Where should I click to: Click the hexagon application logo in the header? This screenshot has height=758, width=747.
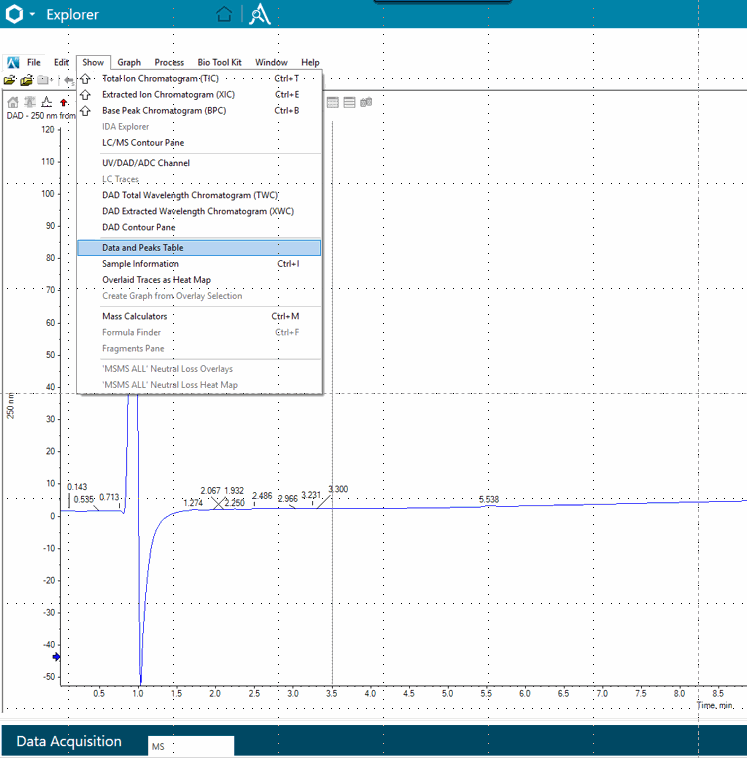(14, 15)
